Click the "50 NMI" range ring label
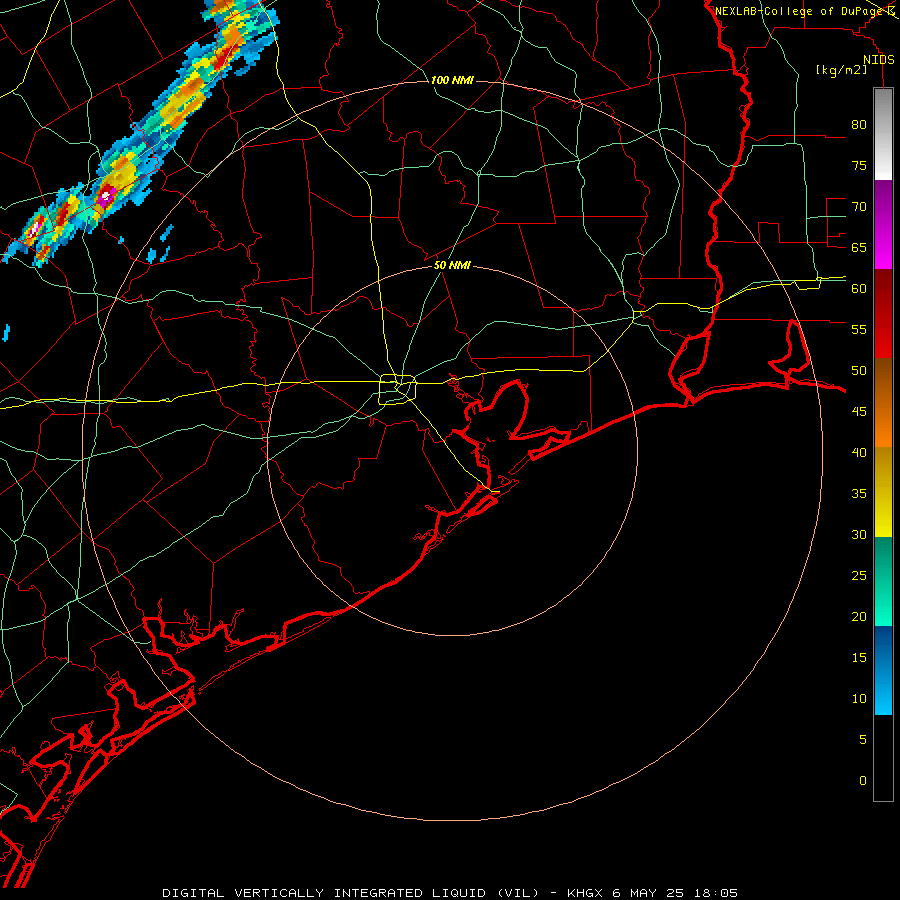The height and width of the screenshot is (900, 900). point(452,265)
